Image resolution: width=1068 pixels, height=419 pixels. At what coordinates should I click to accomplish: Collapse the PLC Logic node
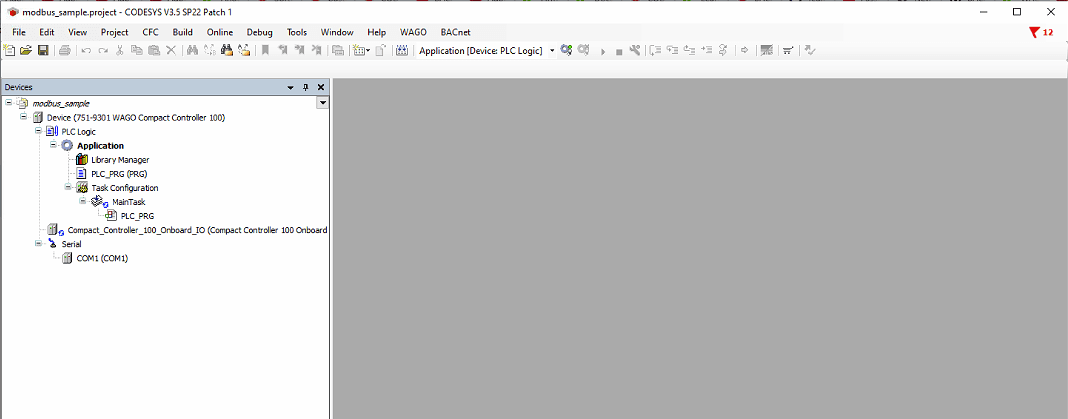pos(39,130)
